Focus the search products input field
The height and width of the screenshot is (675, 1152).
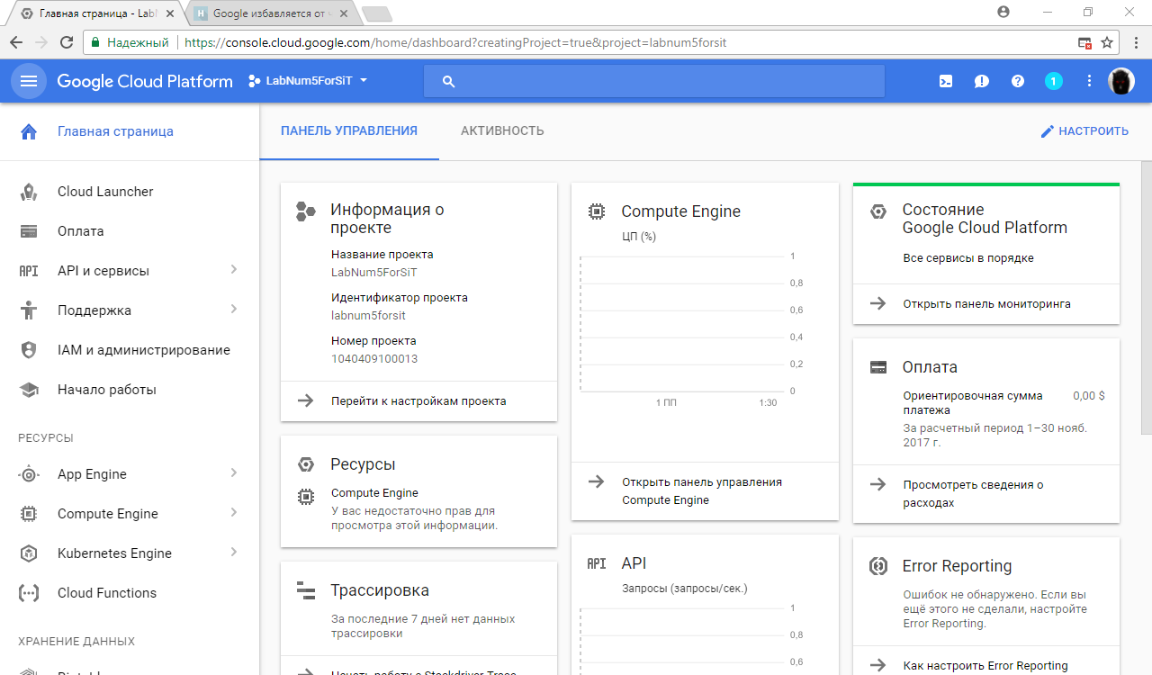(x=654, y=82)
